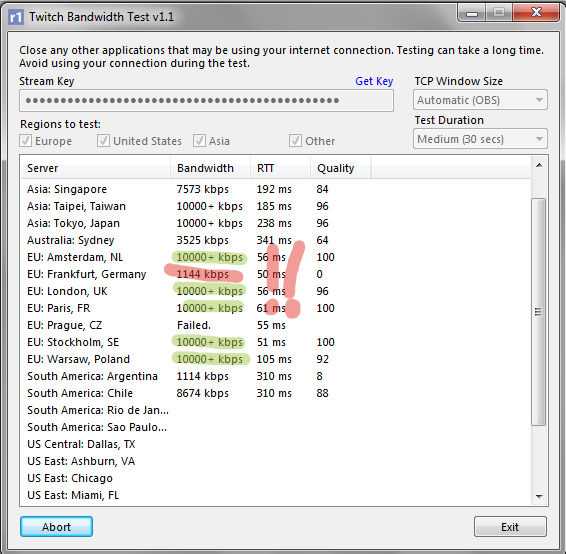Click the scrollbar up arrow
The height and width of the screenshot is (554, 566).
[x=539, y=166]
